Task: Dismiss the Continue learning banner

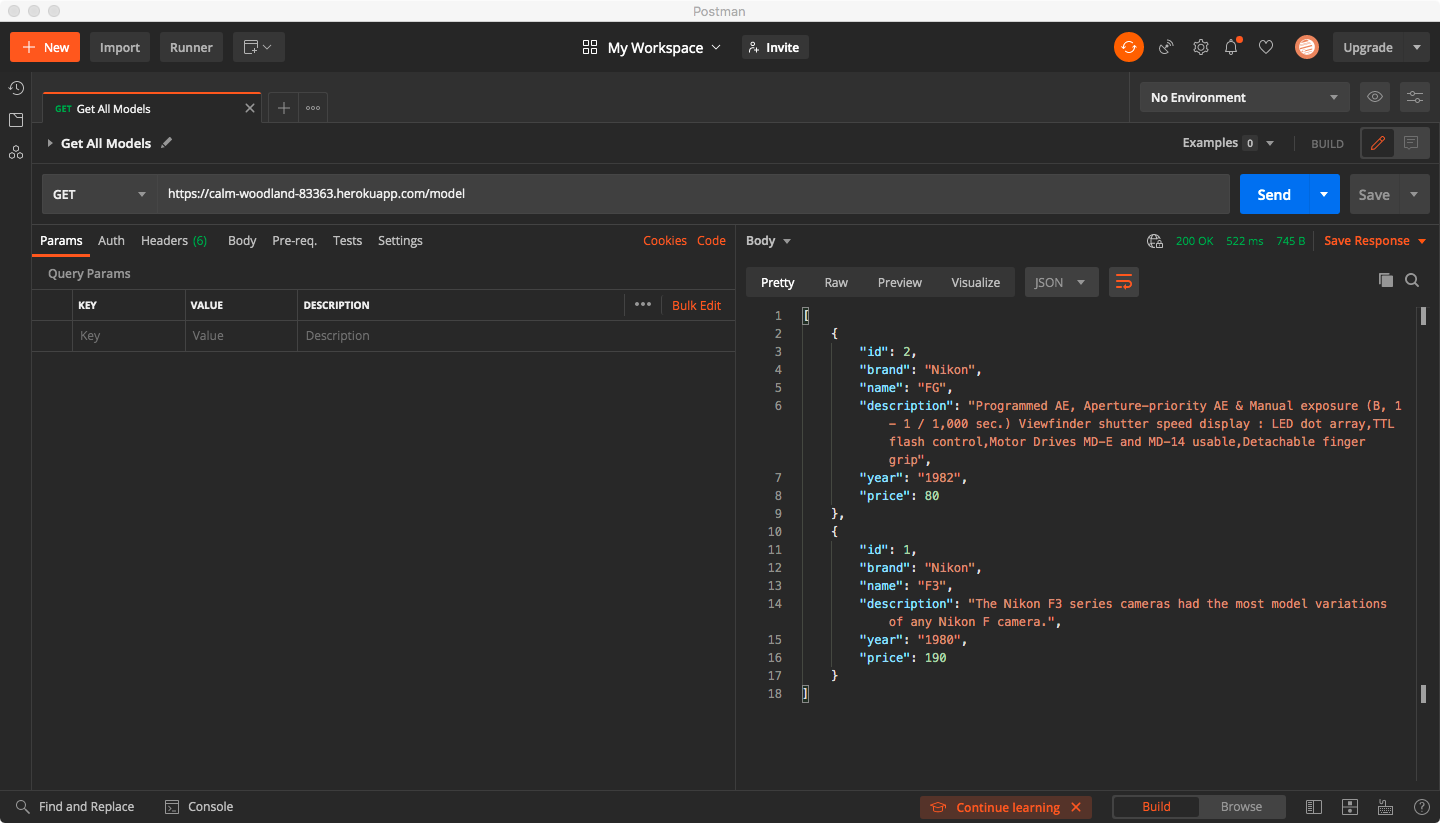Action: [1076, 807]
